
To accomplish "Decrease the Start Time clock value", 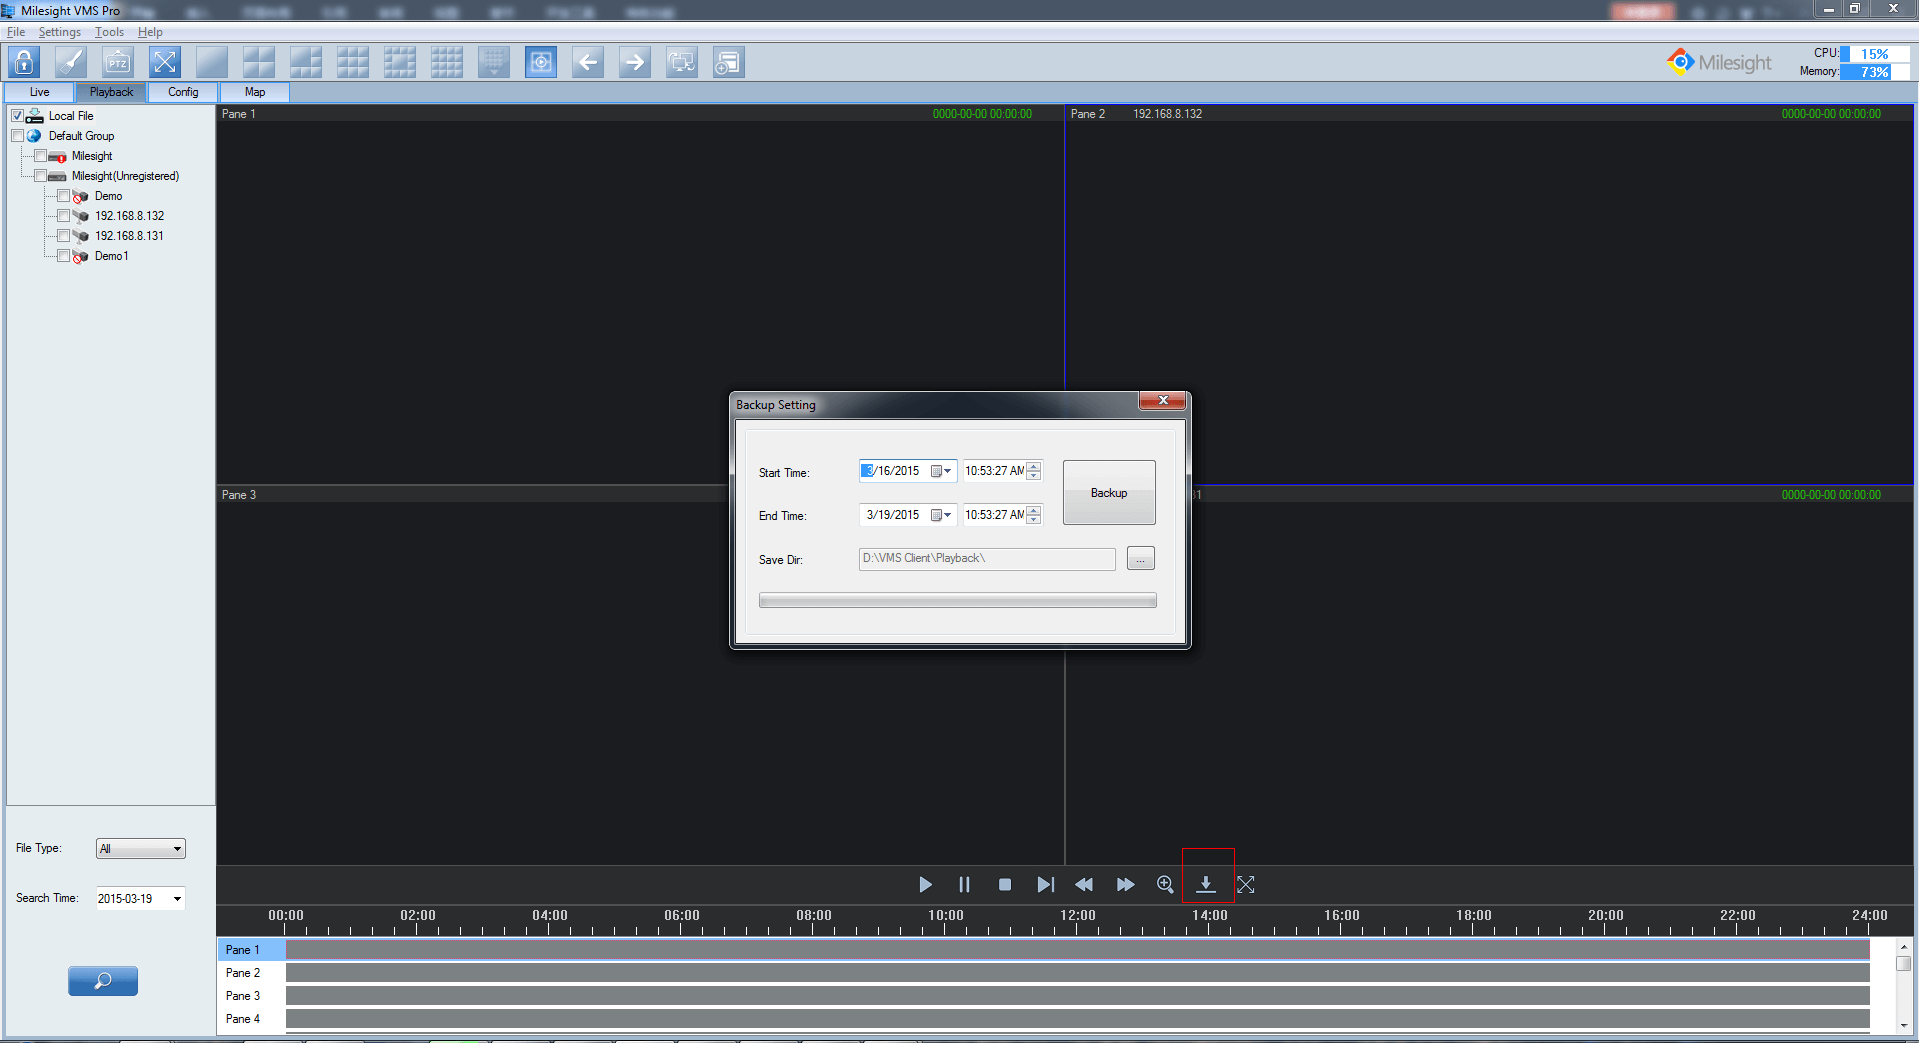I will coord(1034,476).
